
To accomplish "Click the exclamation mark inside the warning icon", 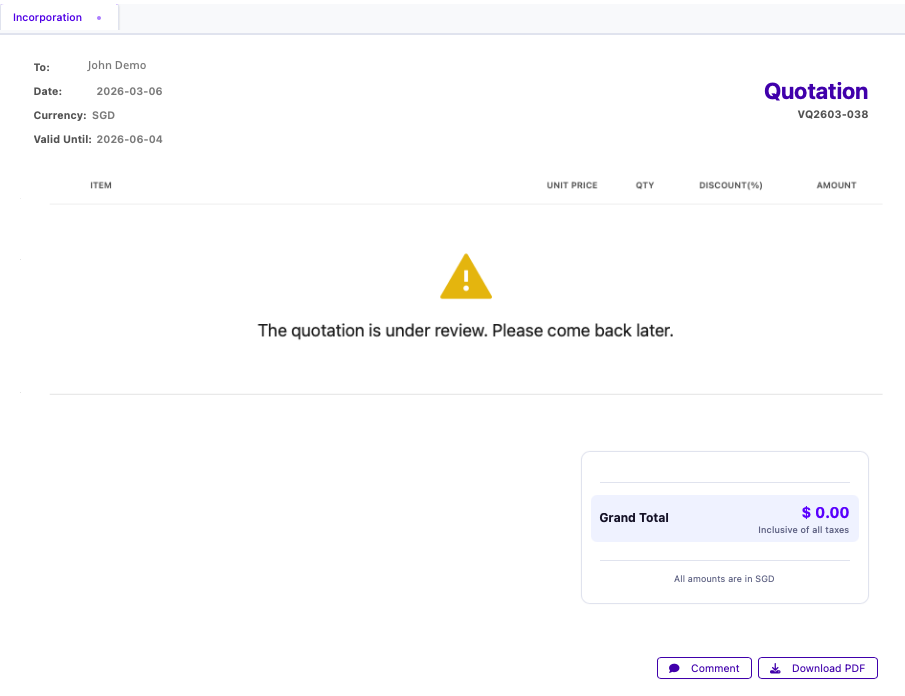I will click(x=464, y=278).
